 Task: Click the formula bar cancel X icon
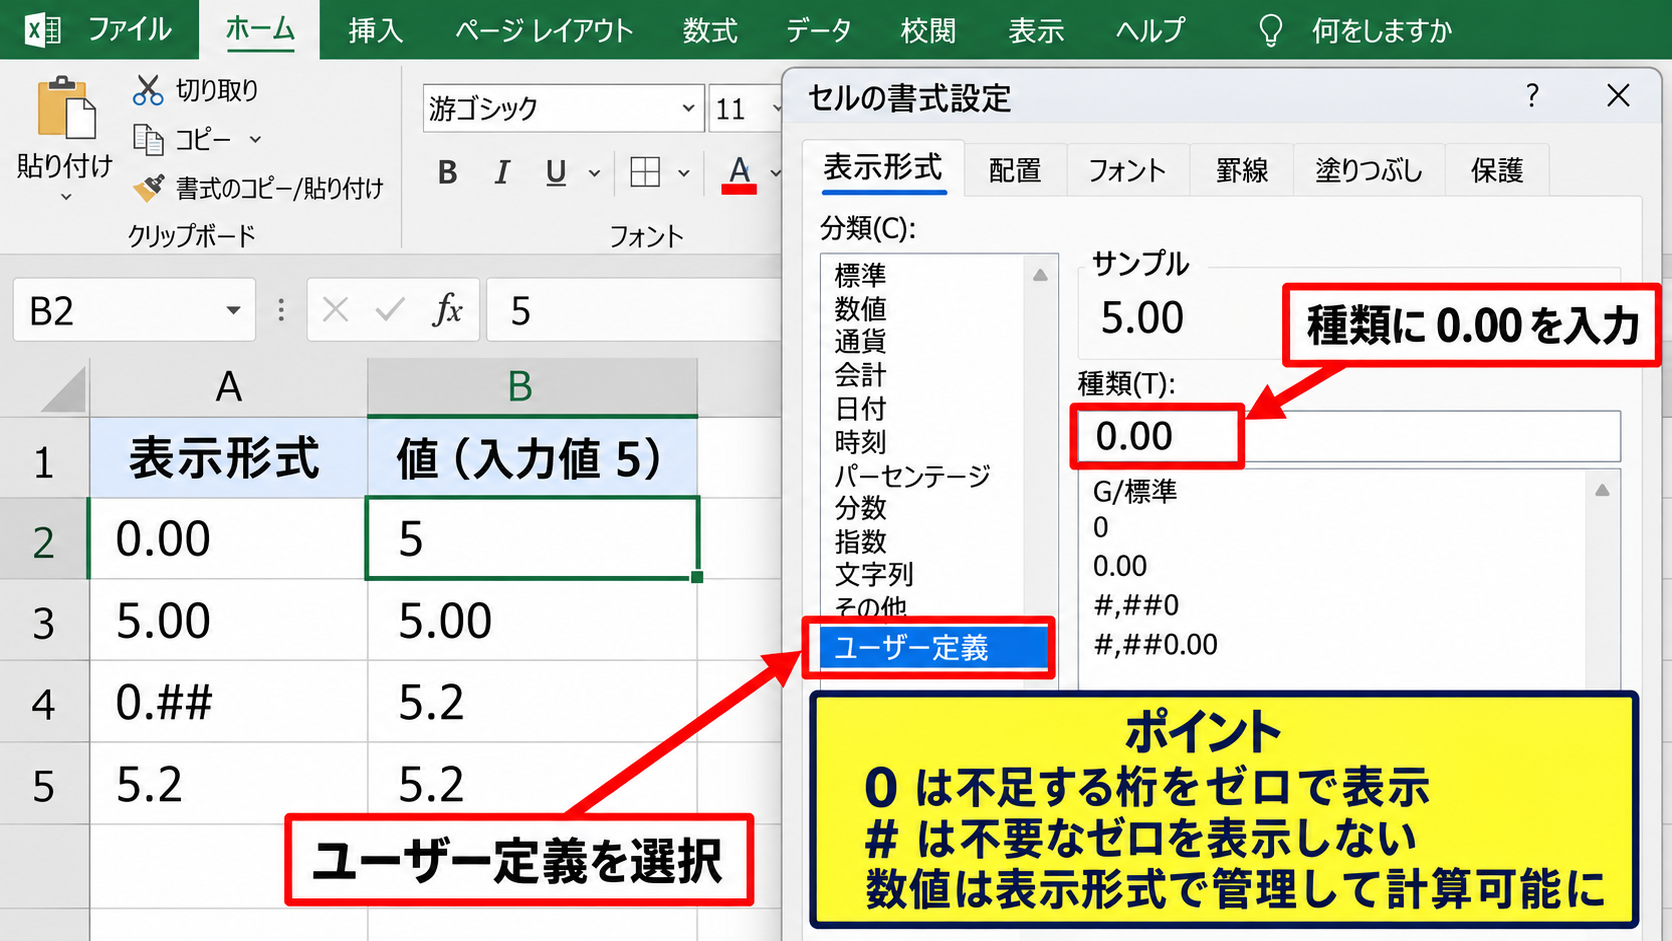[x=335, y=310]
